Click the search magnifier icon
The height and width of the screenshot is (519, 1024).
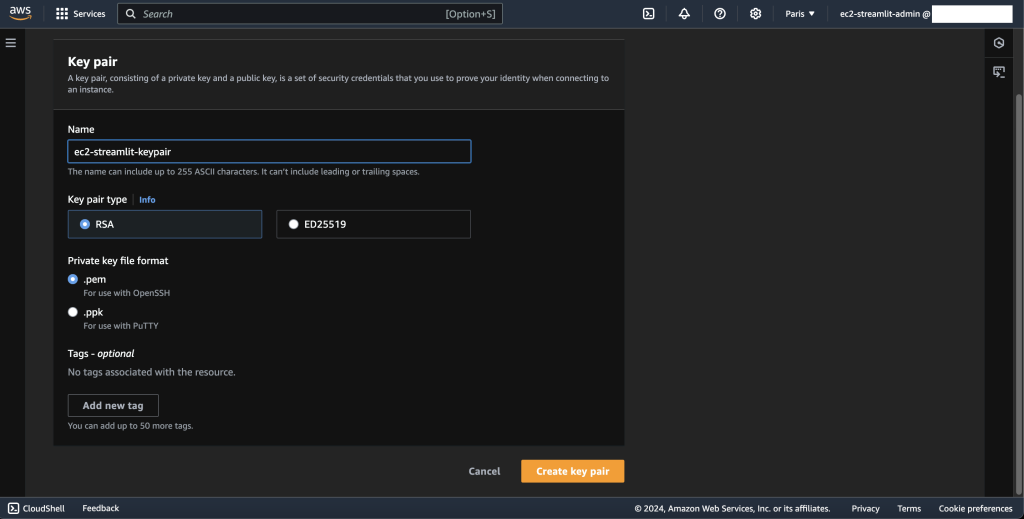(x=131, y=14)
